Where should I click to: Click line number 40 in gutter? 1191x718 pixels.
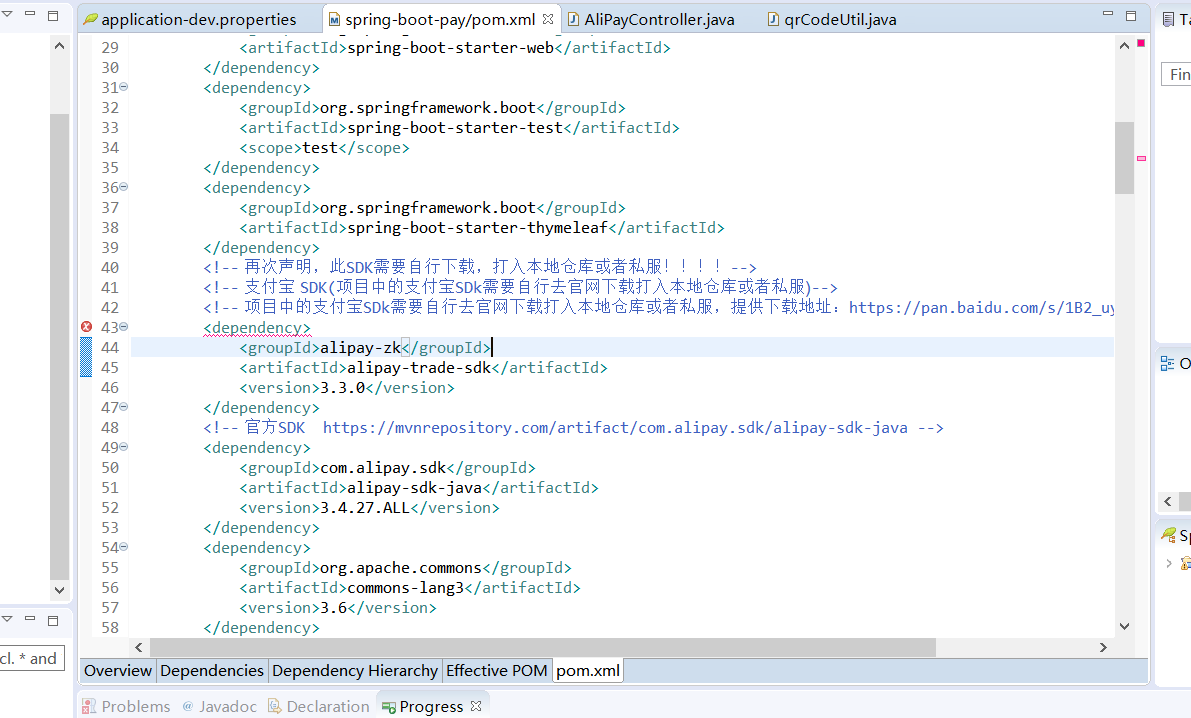pyautogui.click(x=110, y=267)
